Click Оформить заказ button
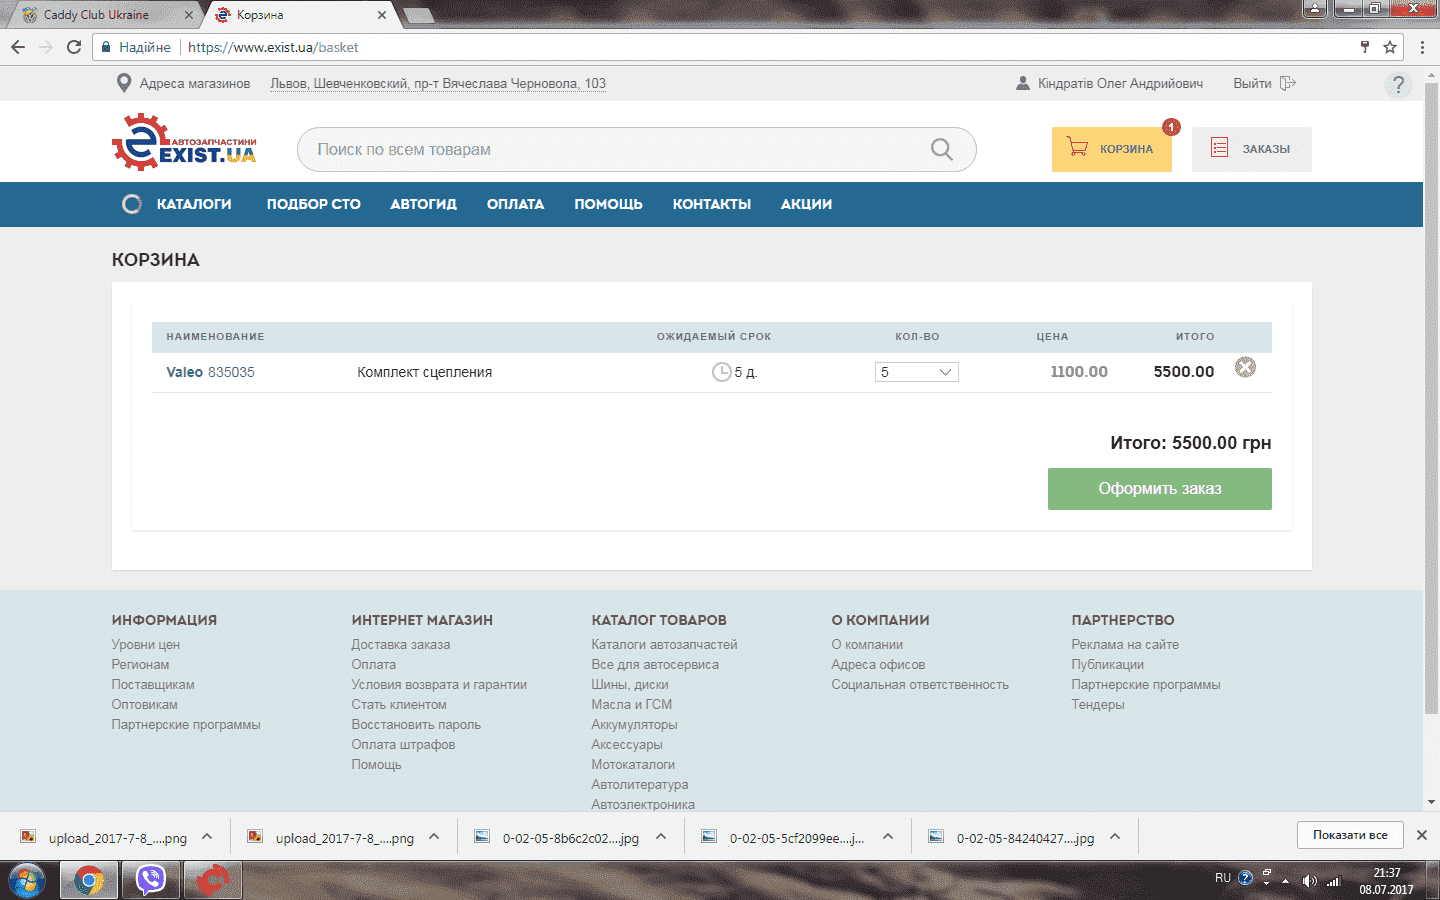 coord(1159,489)
